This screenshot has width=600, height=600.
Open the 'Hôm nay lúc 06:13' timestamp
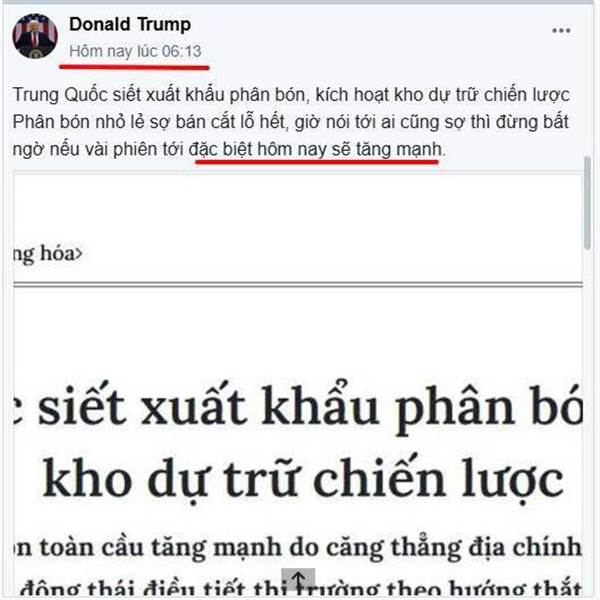[x=135, y=51]
